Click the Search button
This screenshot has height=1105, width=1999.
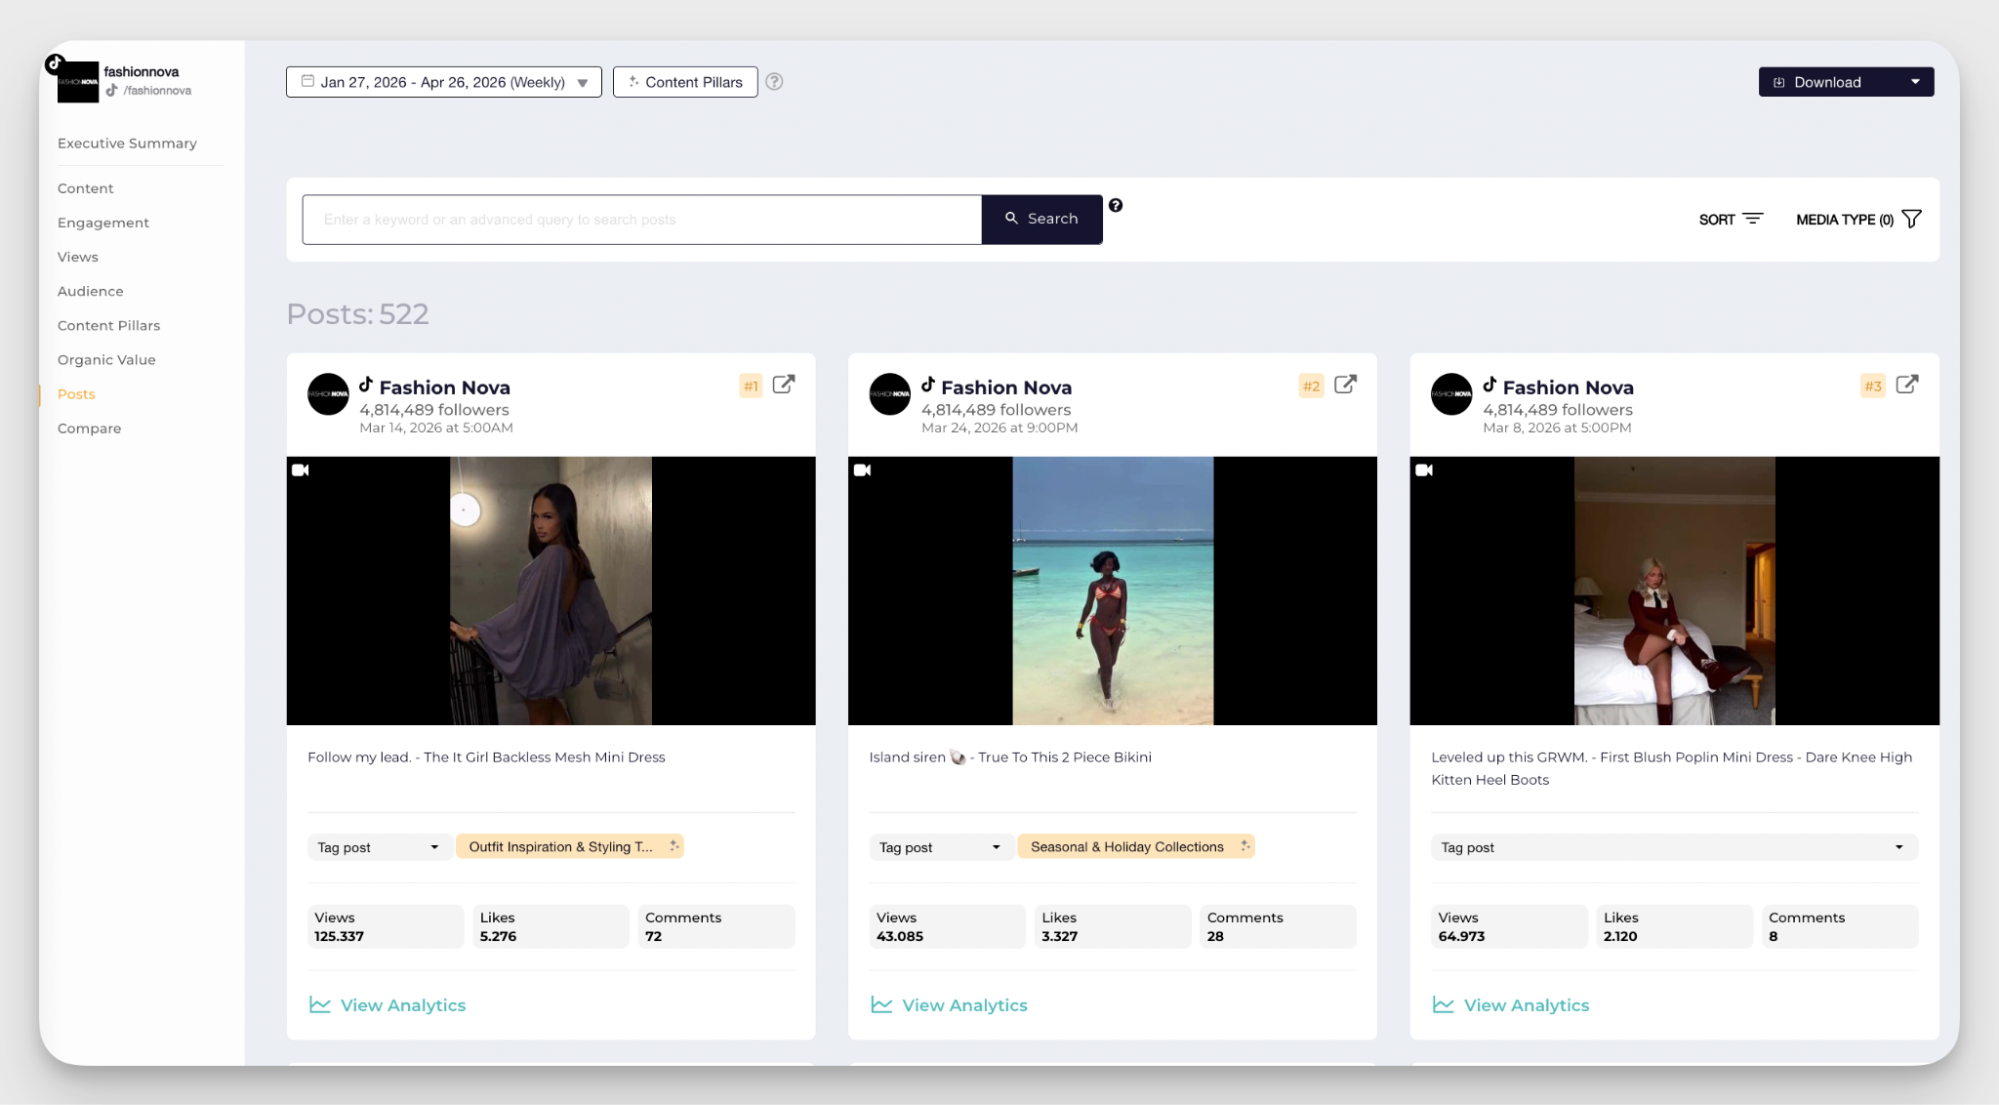point(1042,219)
